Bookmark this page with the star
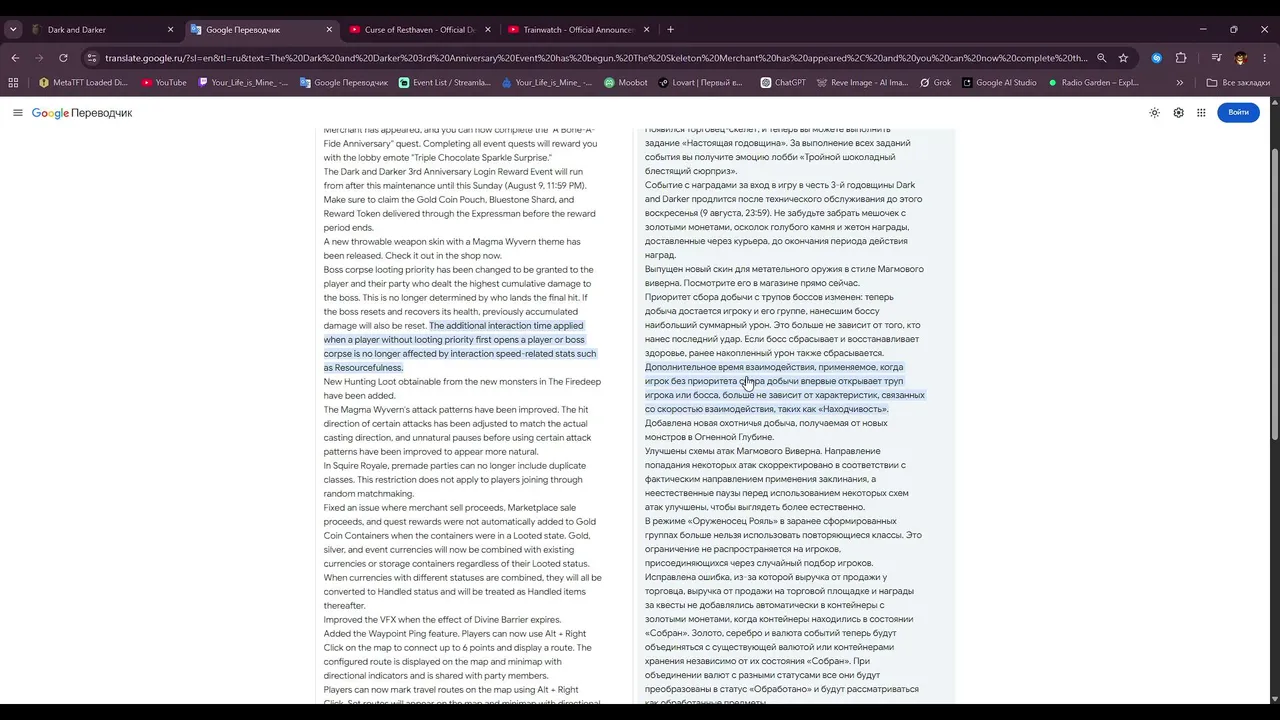 [1123, 58]
